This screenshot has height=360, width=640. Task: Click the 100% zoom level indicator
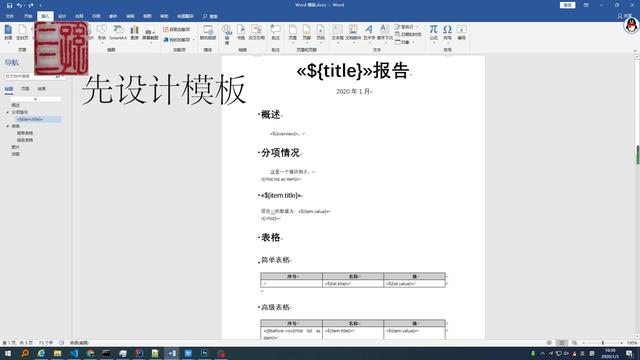[x=631, y=343]
